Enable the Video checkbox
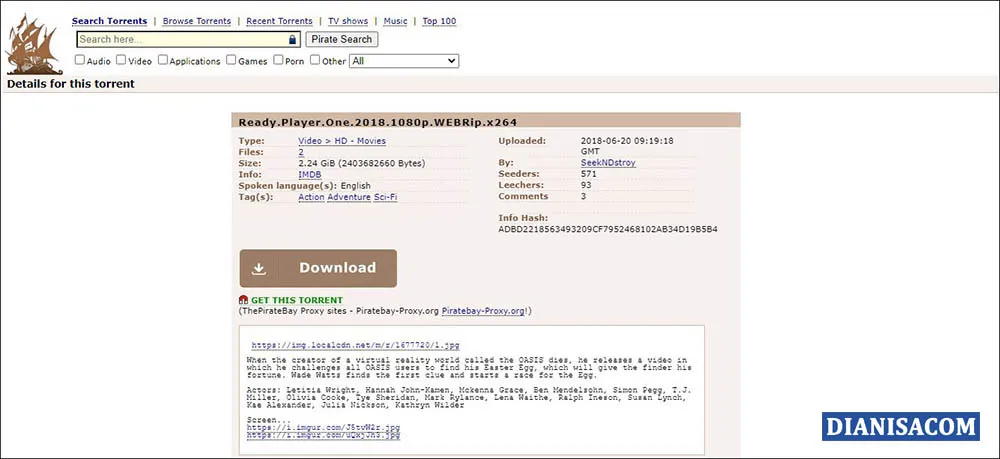 (x=121, y=60)
